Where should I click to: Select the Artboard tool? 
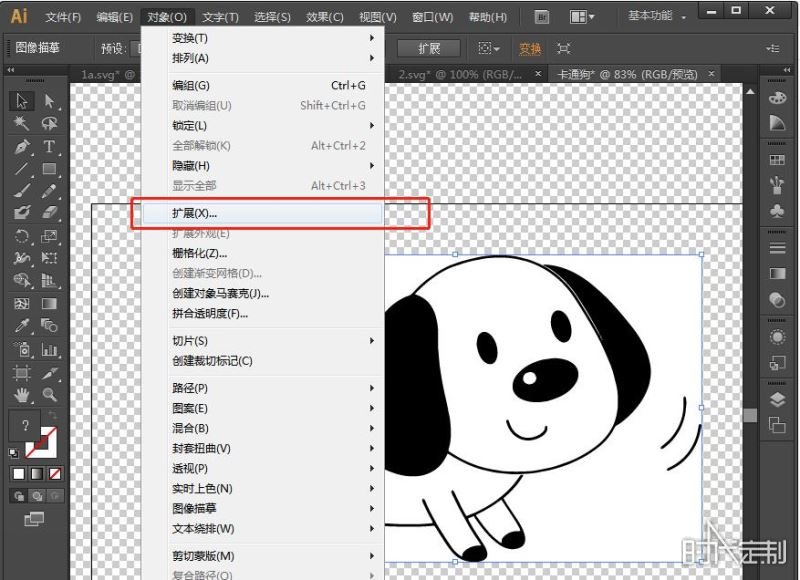coord(21,373)
